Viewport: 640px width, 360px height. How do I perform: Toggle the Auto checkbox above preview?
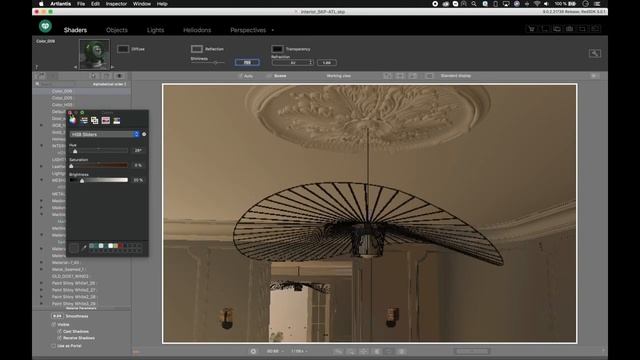click(x=240, y=76)
